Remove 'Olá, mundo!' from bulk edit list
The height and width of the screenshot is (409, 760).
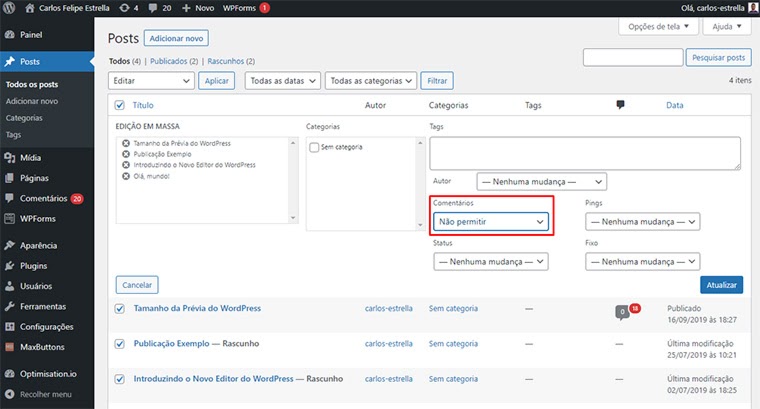125,176
